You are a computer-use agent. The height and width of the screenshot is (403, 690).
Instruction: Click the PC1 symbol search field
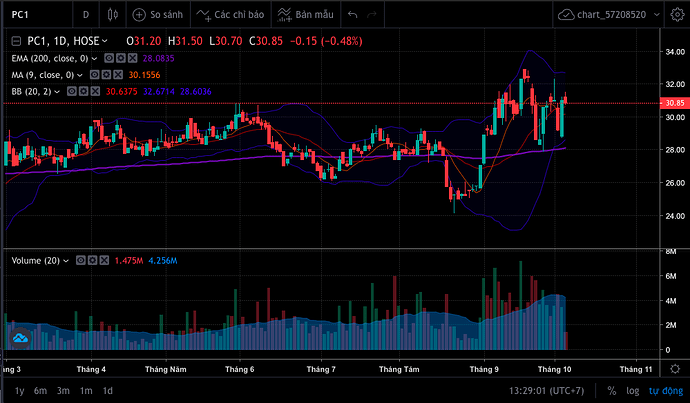[x=35, y=15]
